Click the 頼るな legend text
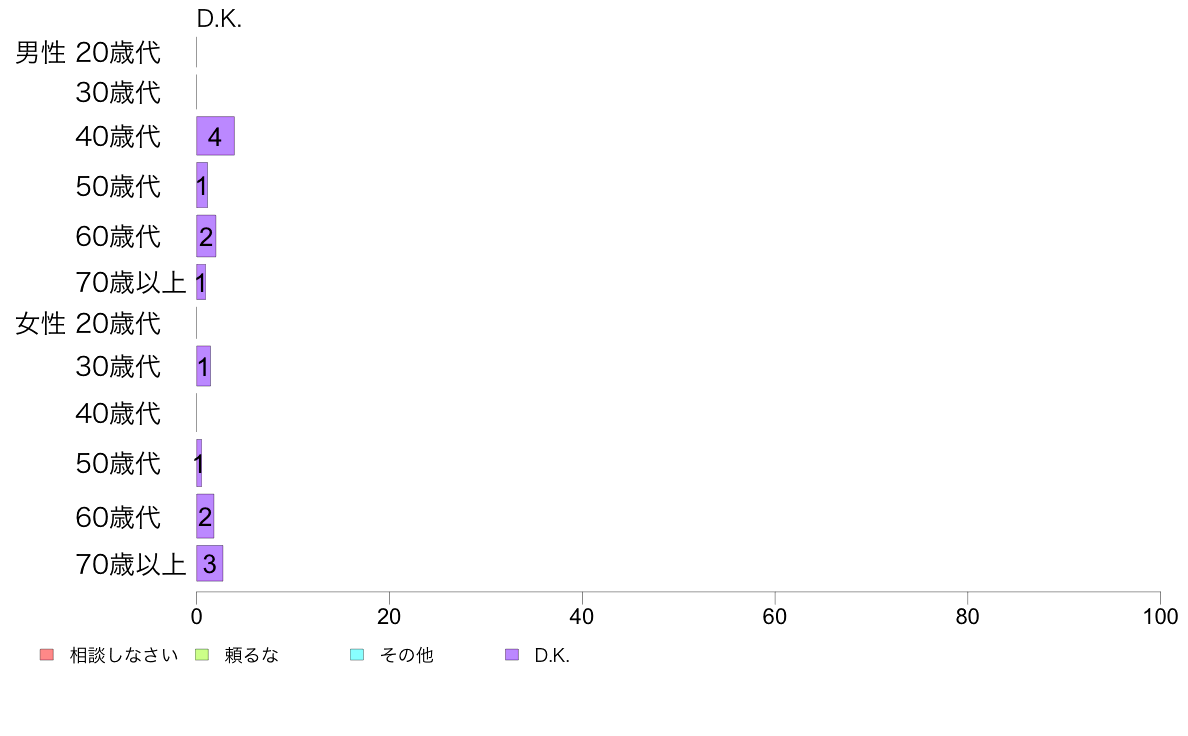The height and width of the screenshot is (736, 1188). [252, 655]
